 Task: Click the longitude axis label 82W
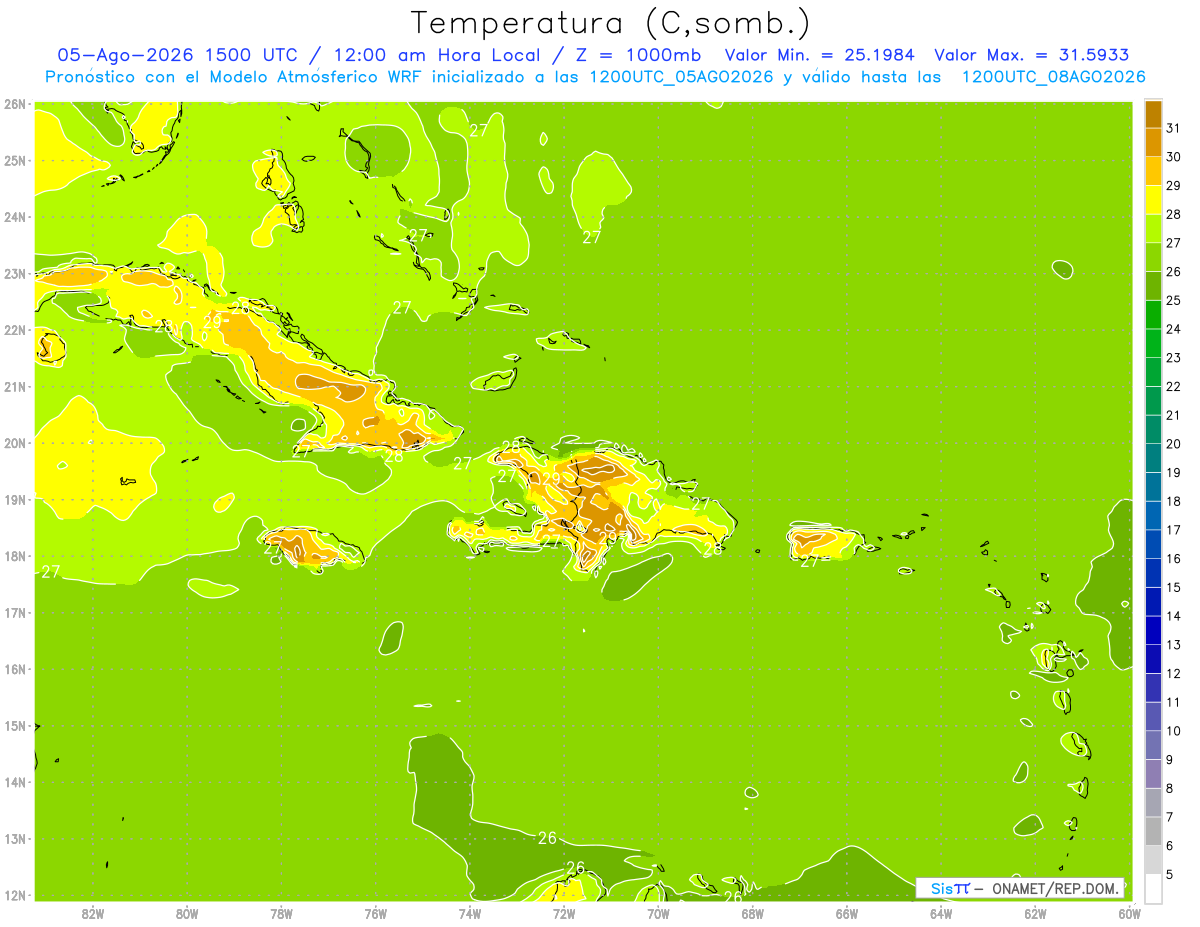point(92,913)
